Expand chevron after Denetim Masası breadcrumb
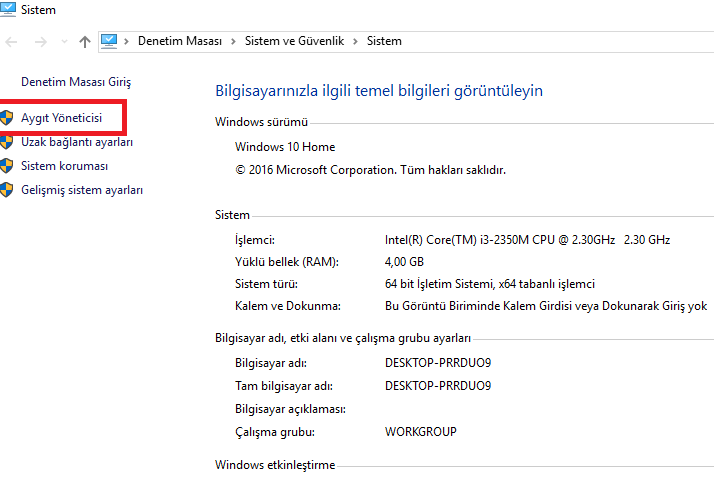 coord(233,41)
